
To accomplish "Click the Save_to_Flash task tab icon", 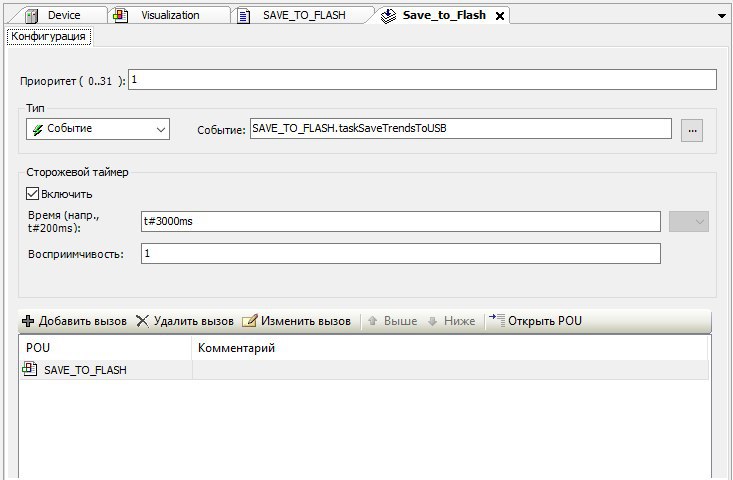I will tap(388, 16).
